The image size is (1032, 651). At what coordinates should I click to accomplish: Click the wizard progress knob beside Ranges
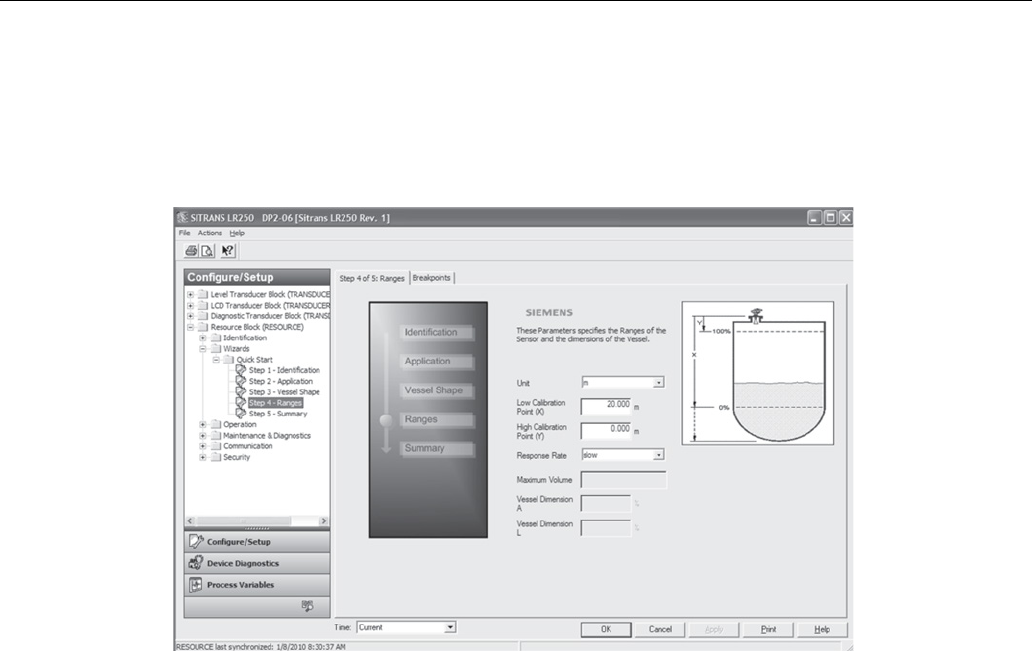coord(386,420)
